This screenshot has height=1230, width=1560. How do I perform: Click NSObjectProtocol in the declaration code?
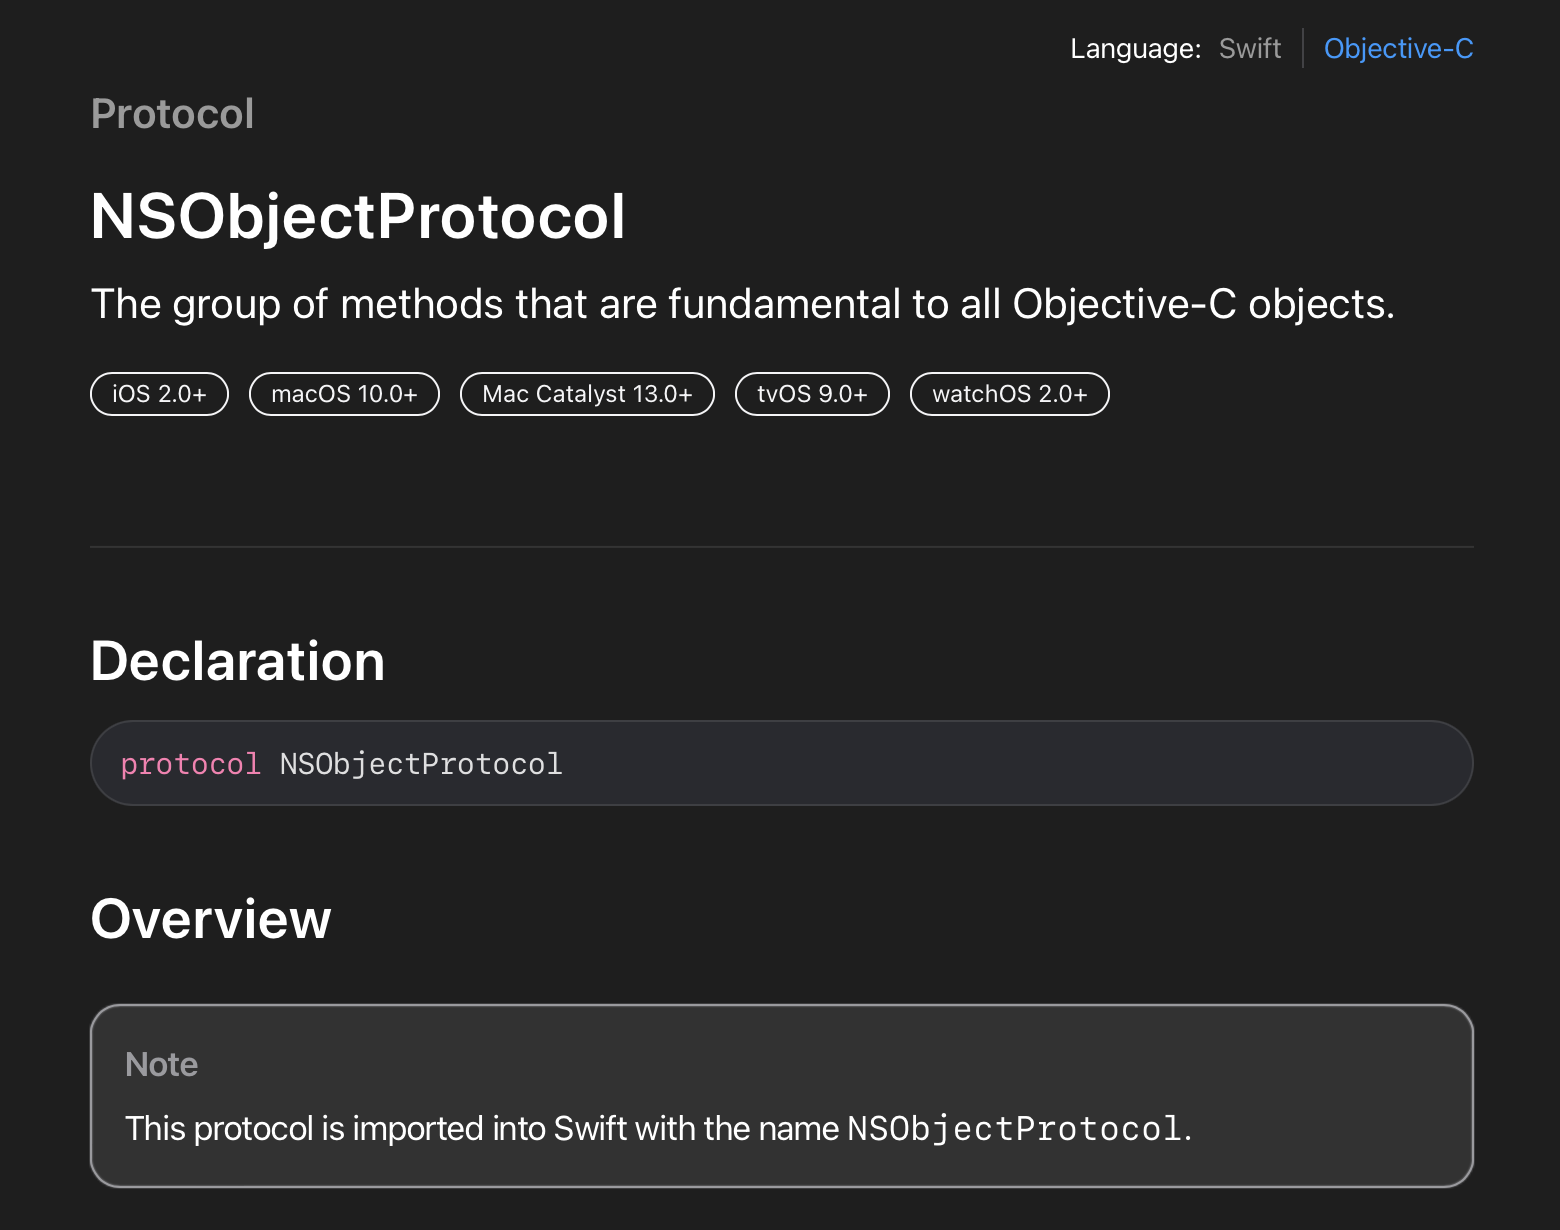[421, 764]
